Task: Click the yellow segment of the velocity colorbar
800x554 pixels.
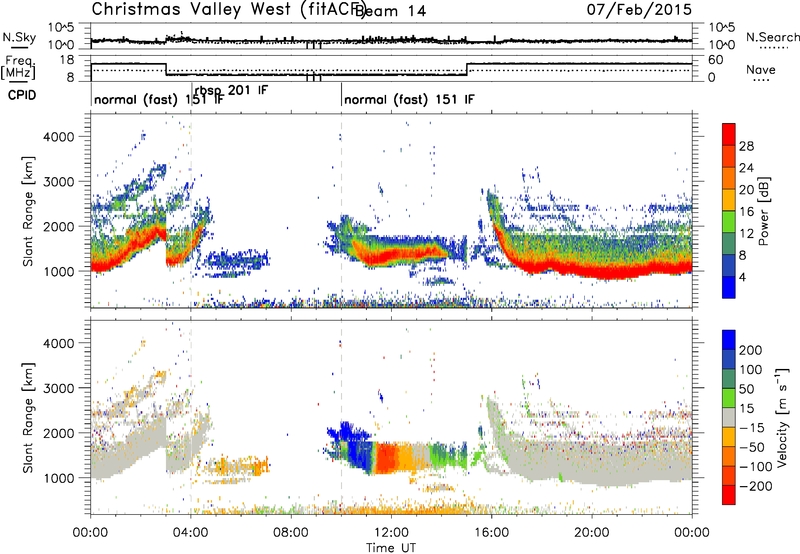Action: click(729, 437)
